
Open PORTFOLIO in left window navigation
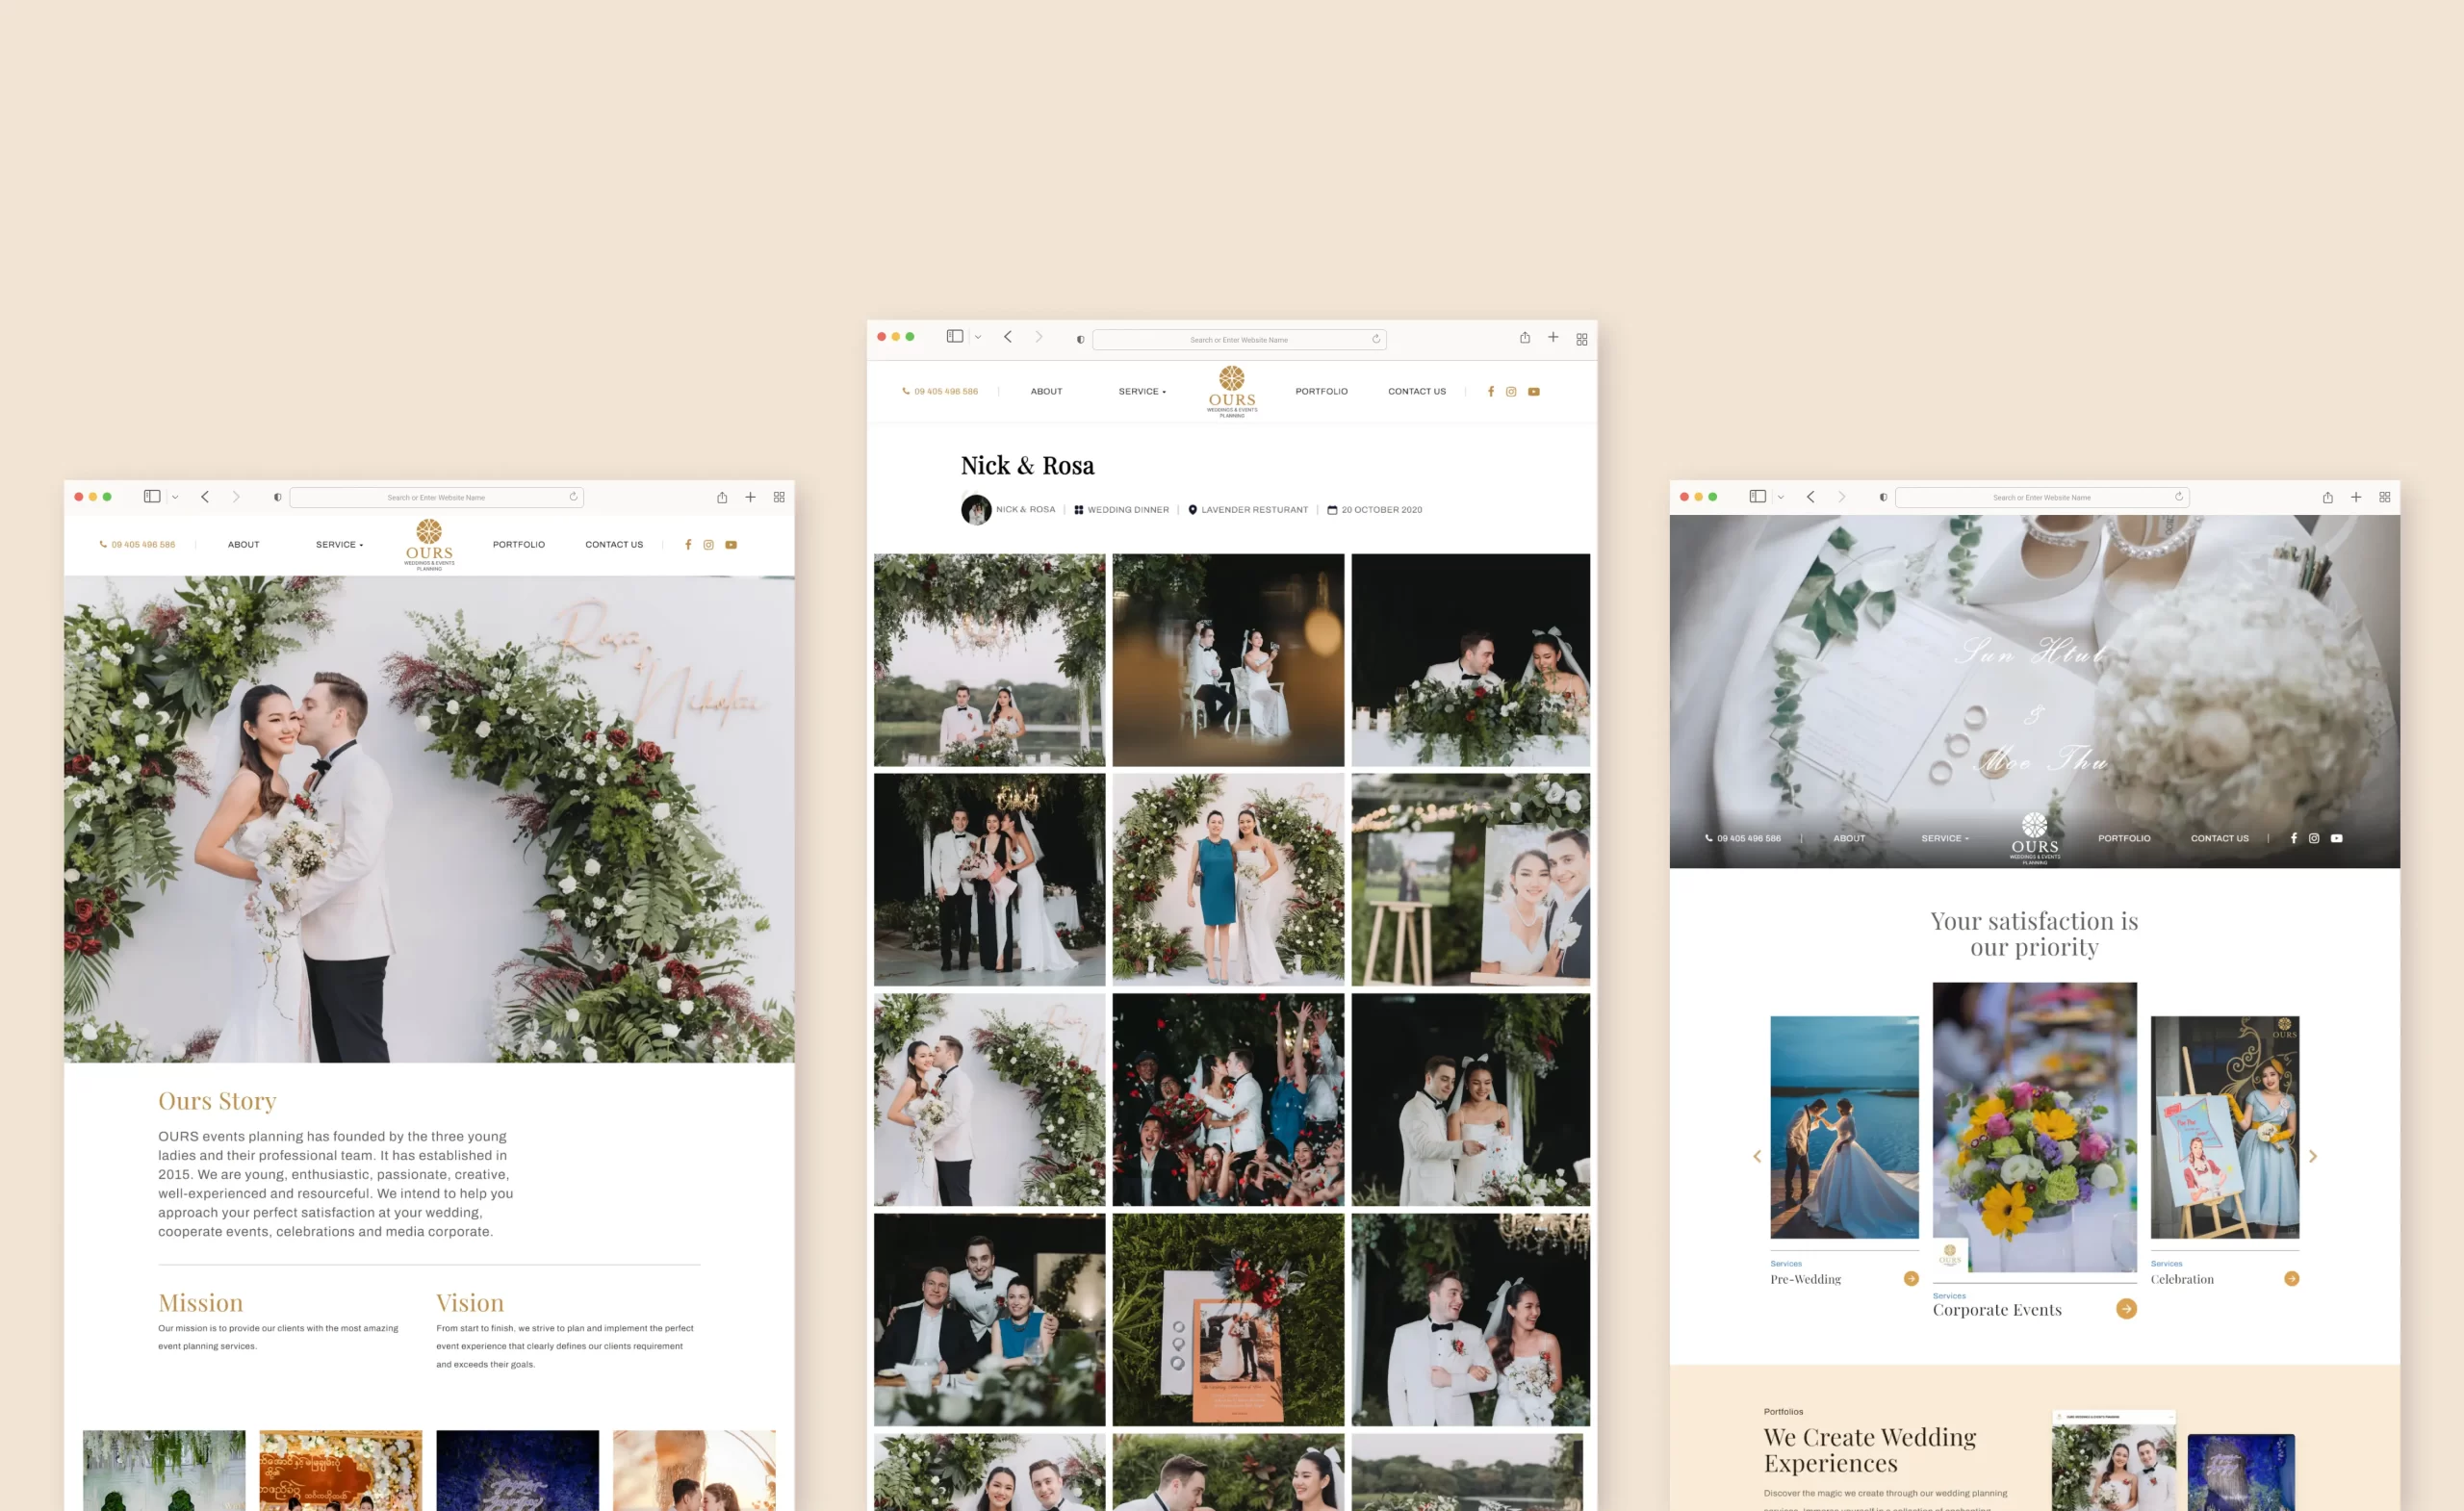[x=519, y=545]
